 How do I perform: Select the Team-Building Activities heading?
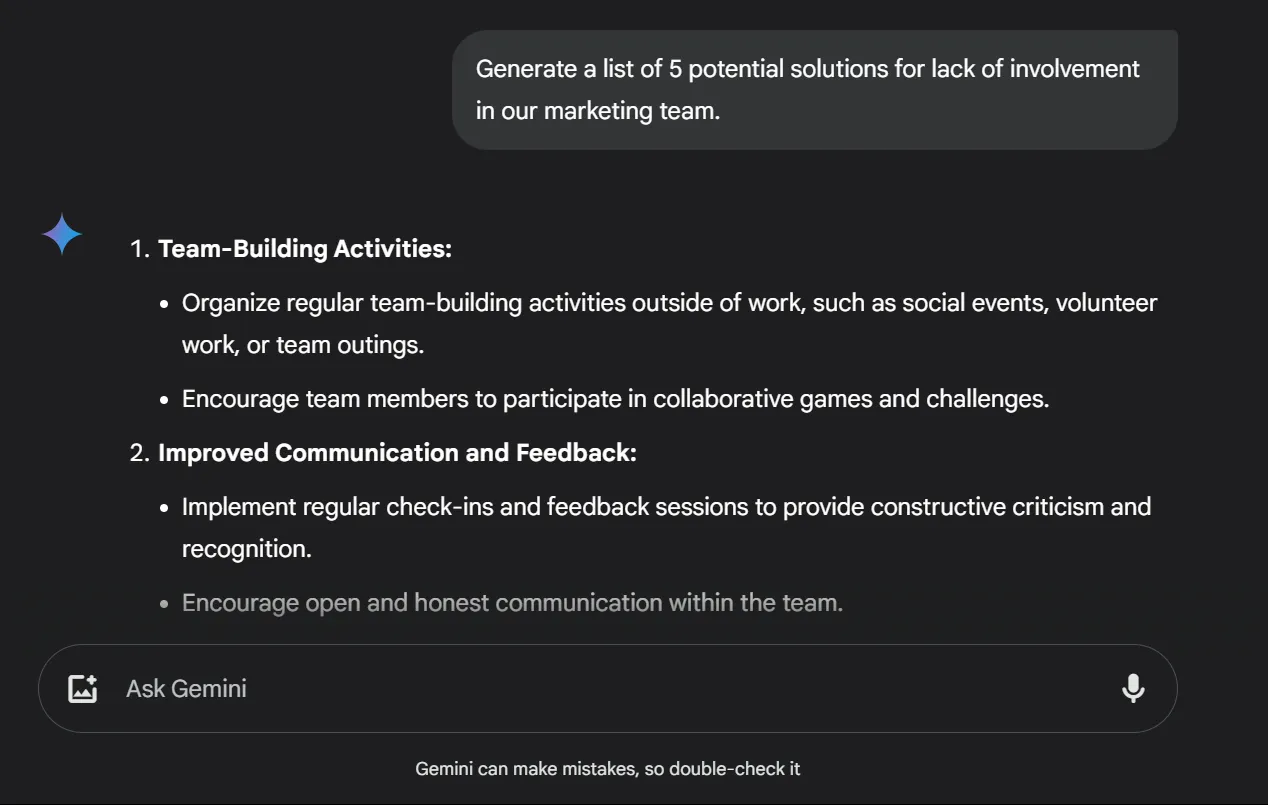[x=305, y=249]
